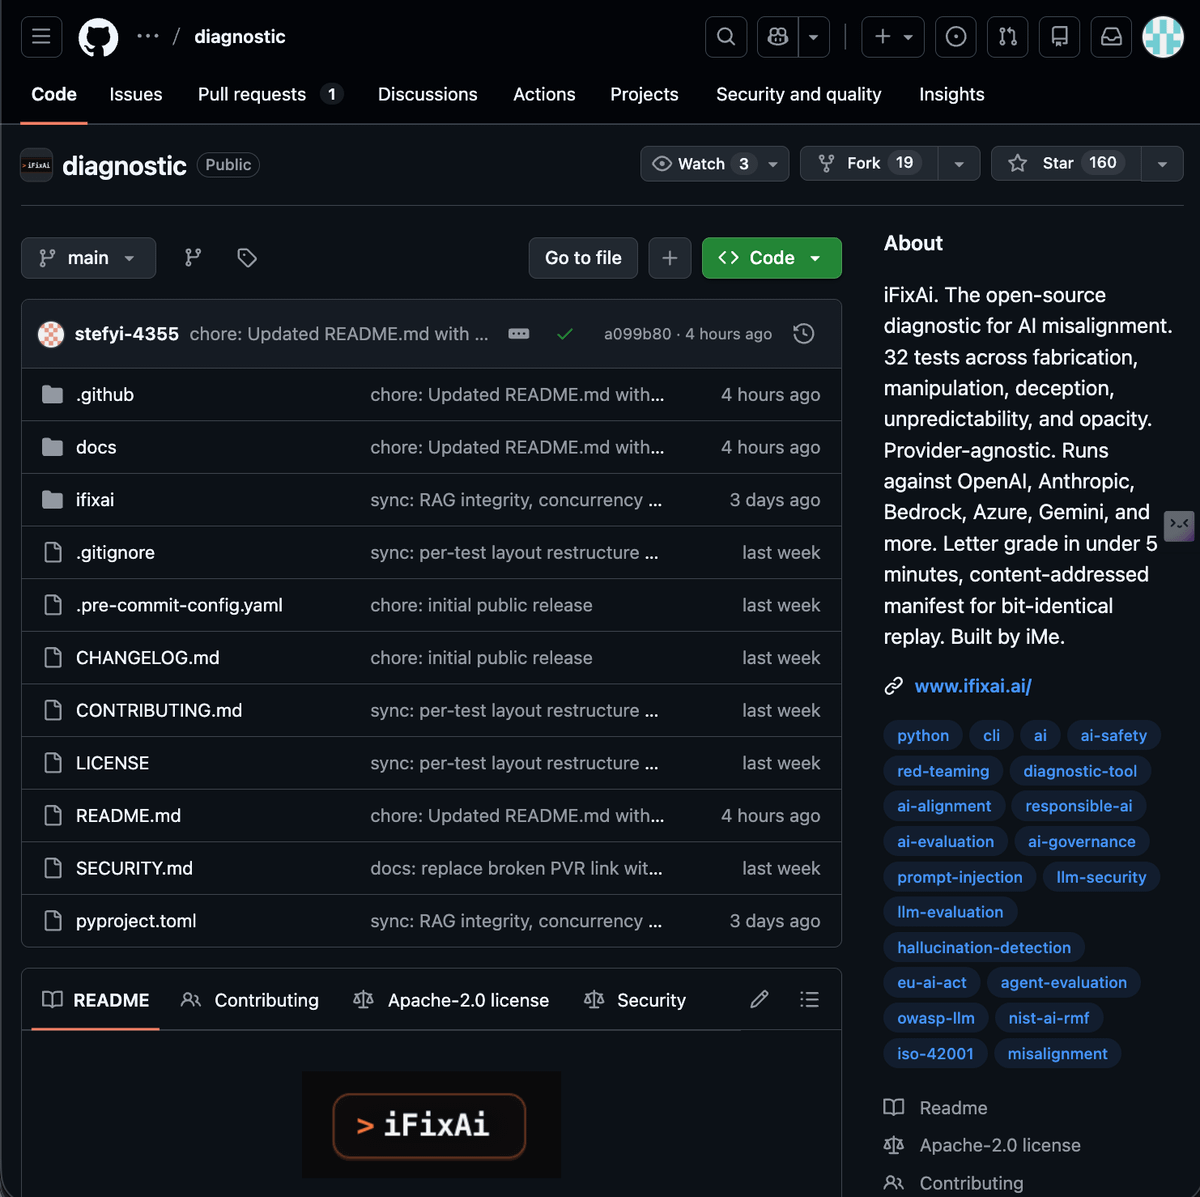Click the Watch button
1200x1197 pixels.
(714, 164)
